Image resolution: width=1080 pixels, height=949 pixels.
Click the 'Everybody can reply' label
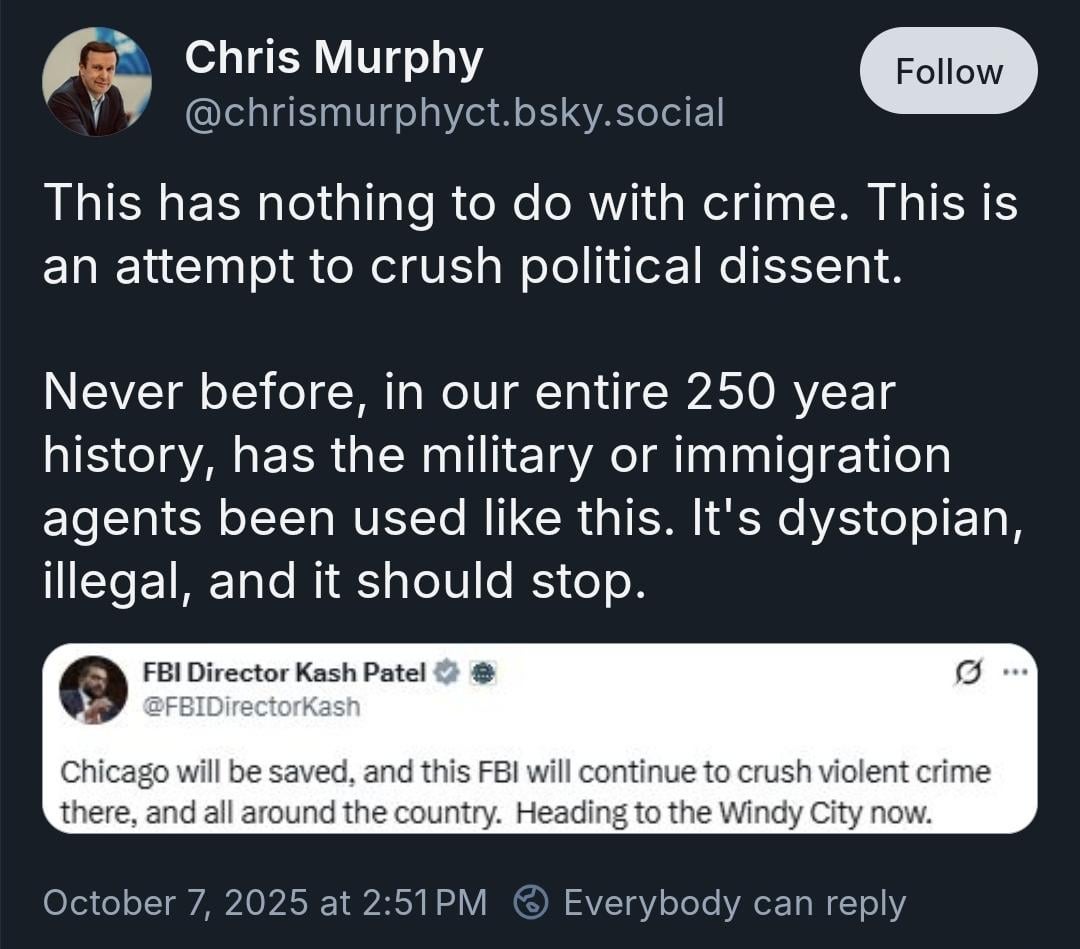click(x=735, y=902)
